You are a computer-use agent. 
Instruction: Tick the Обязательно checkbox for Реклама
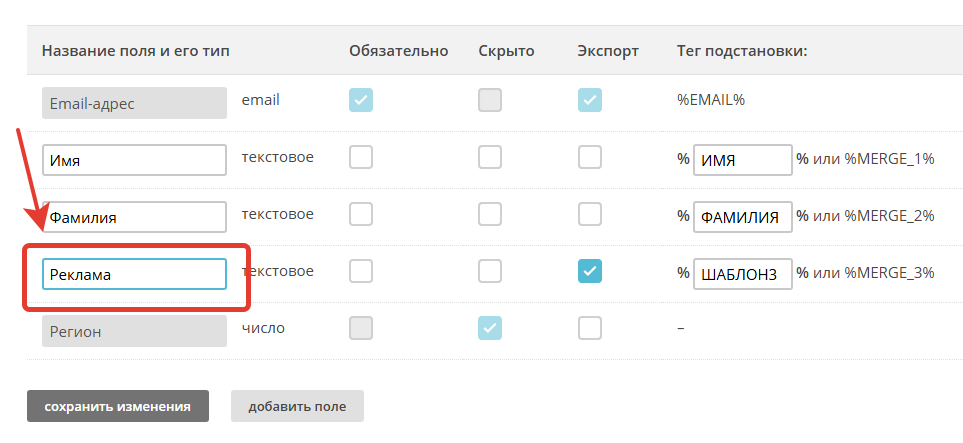pyautogui.click(x=361, y=272)
